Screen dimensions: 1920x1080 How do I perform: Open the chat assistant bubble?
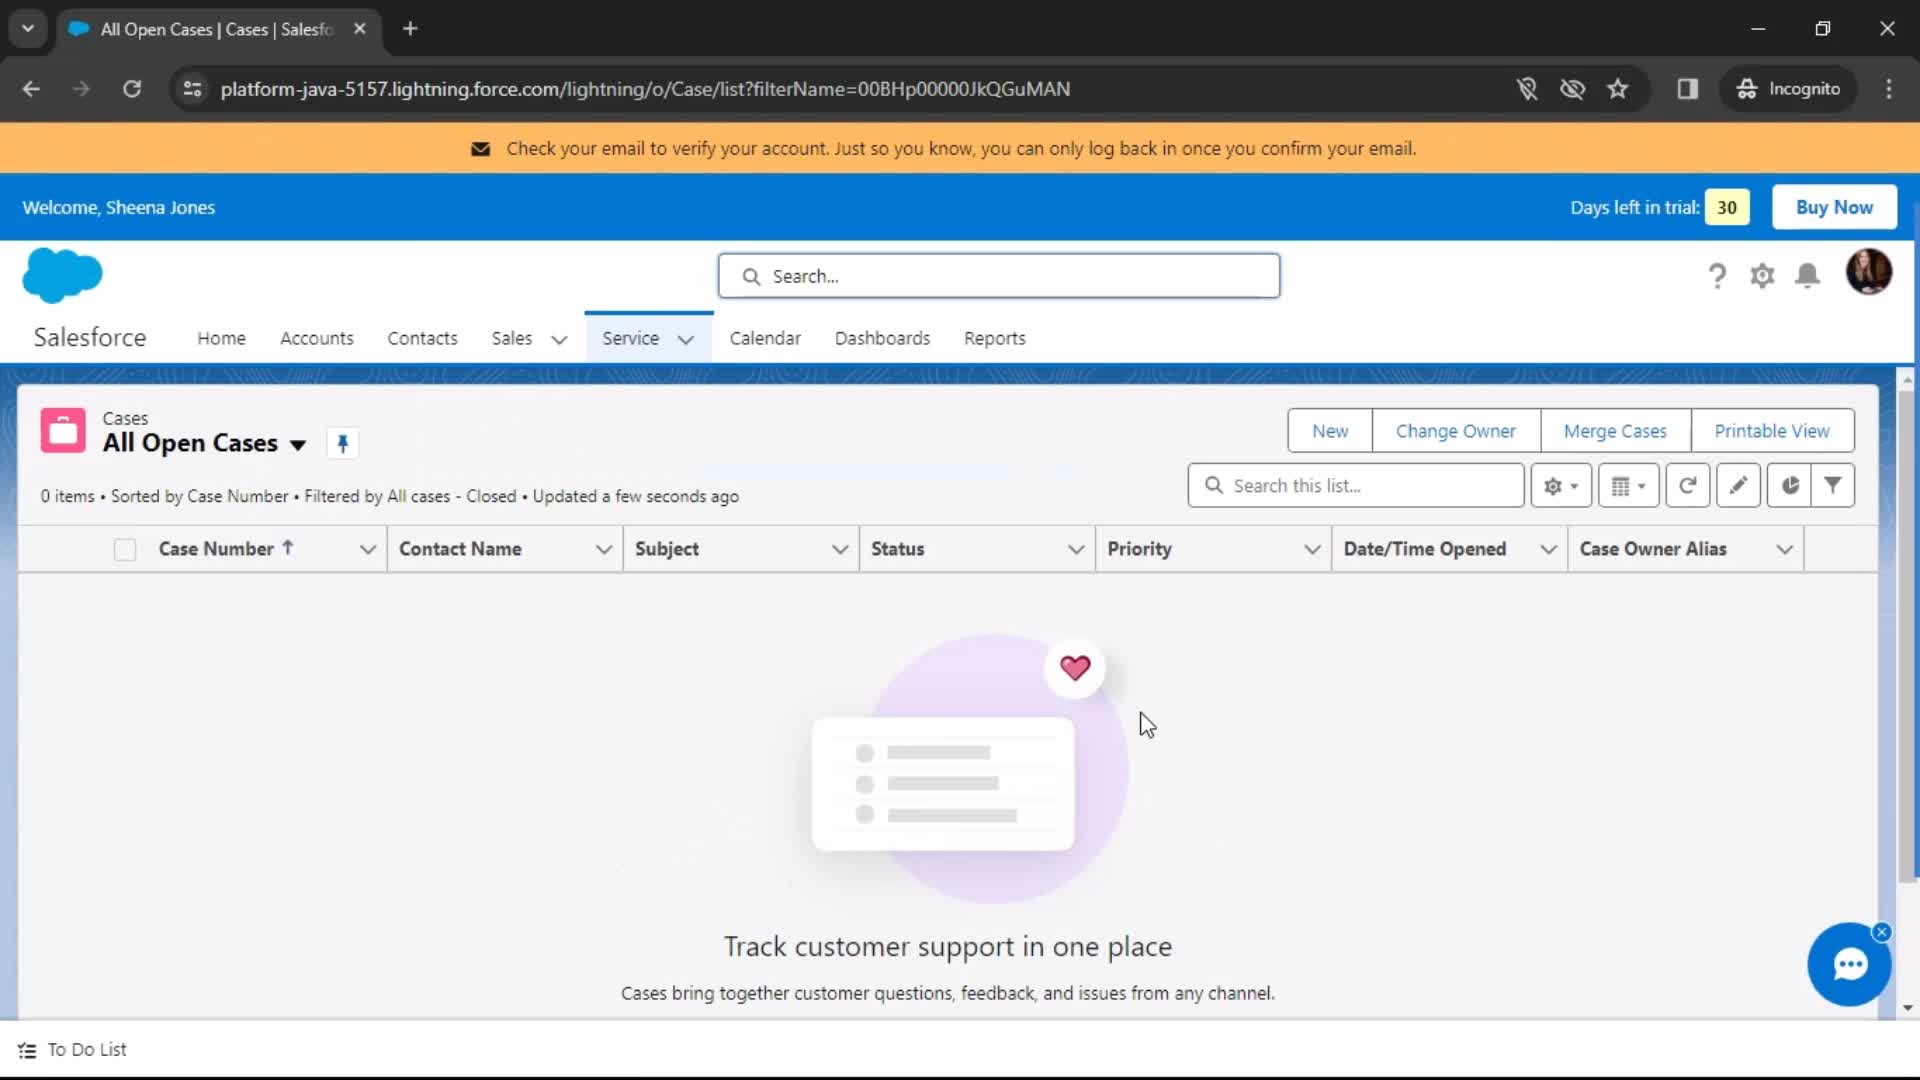tap(1849, 965)
